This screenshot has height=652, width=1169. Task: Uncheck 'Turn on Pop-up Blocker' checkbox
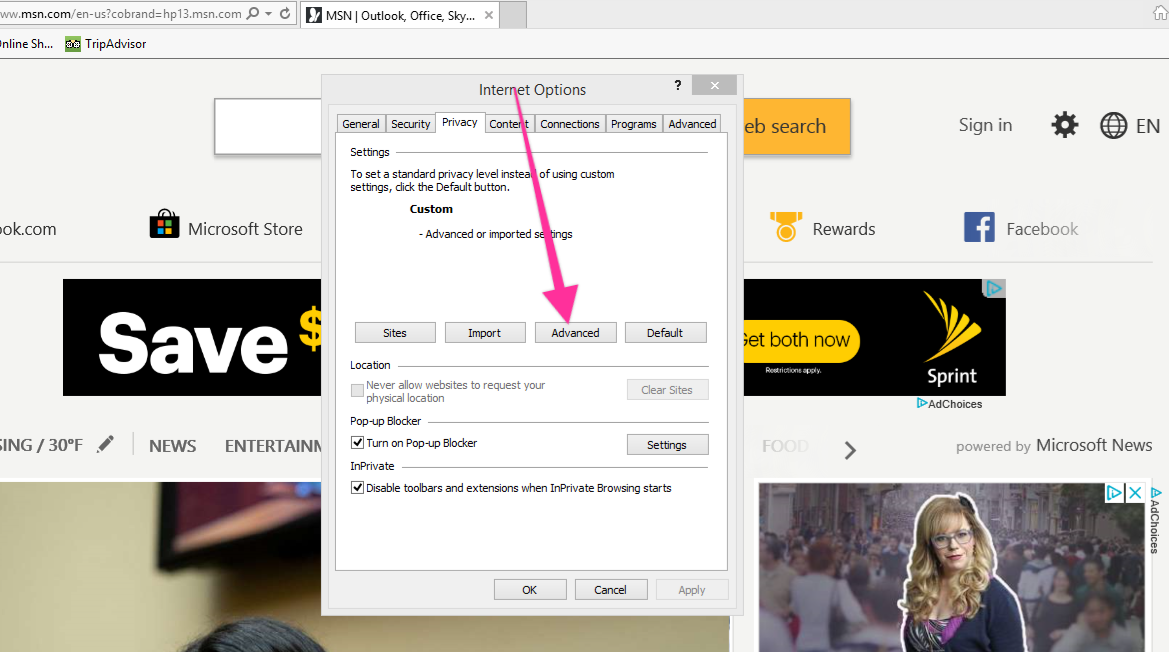point(357,443)
